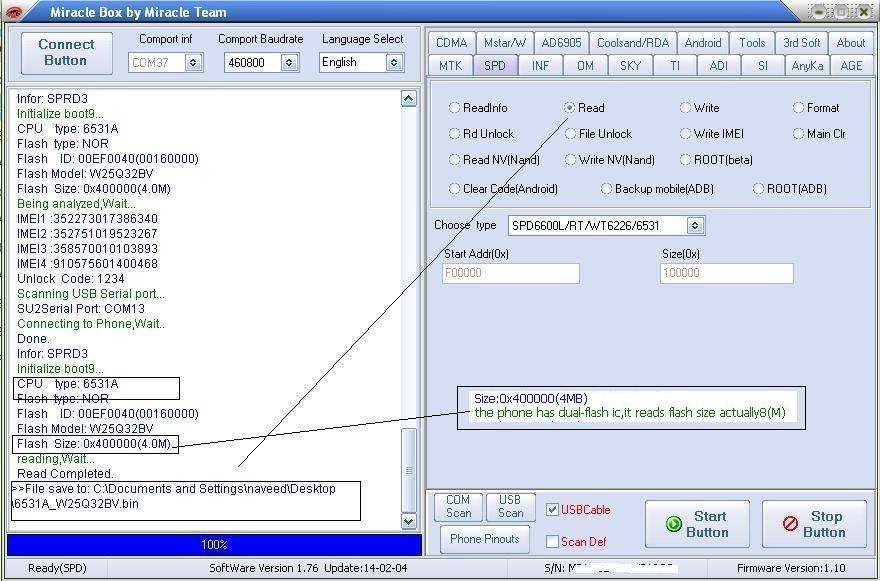This screenshot has height=581, width=880.
Task: Click the 100% blue progress bar
Action: click(214, 545)
